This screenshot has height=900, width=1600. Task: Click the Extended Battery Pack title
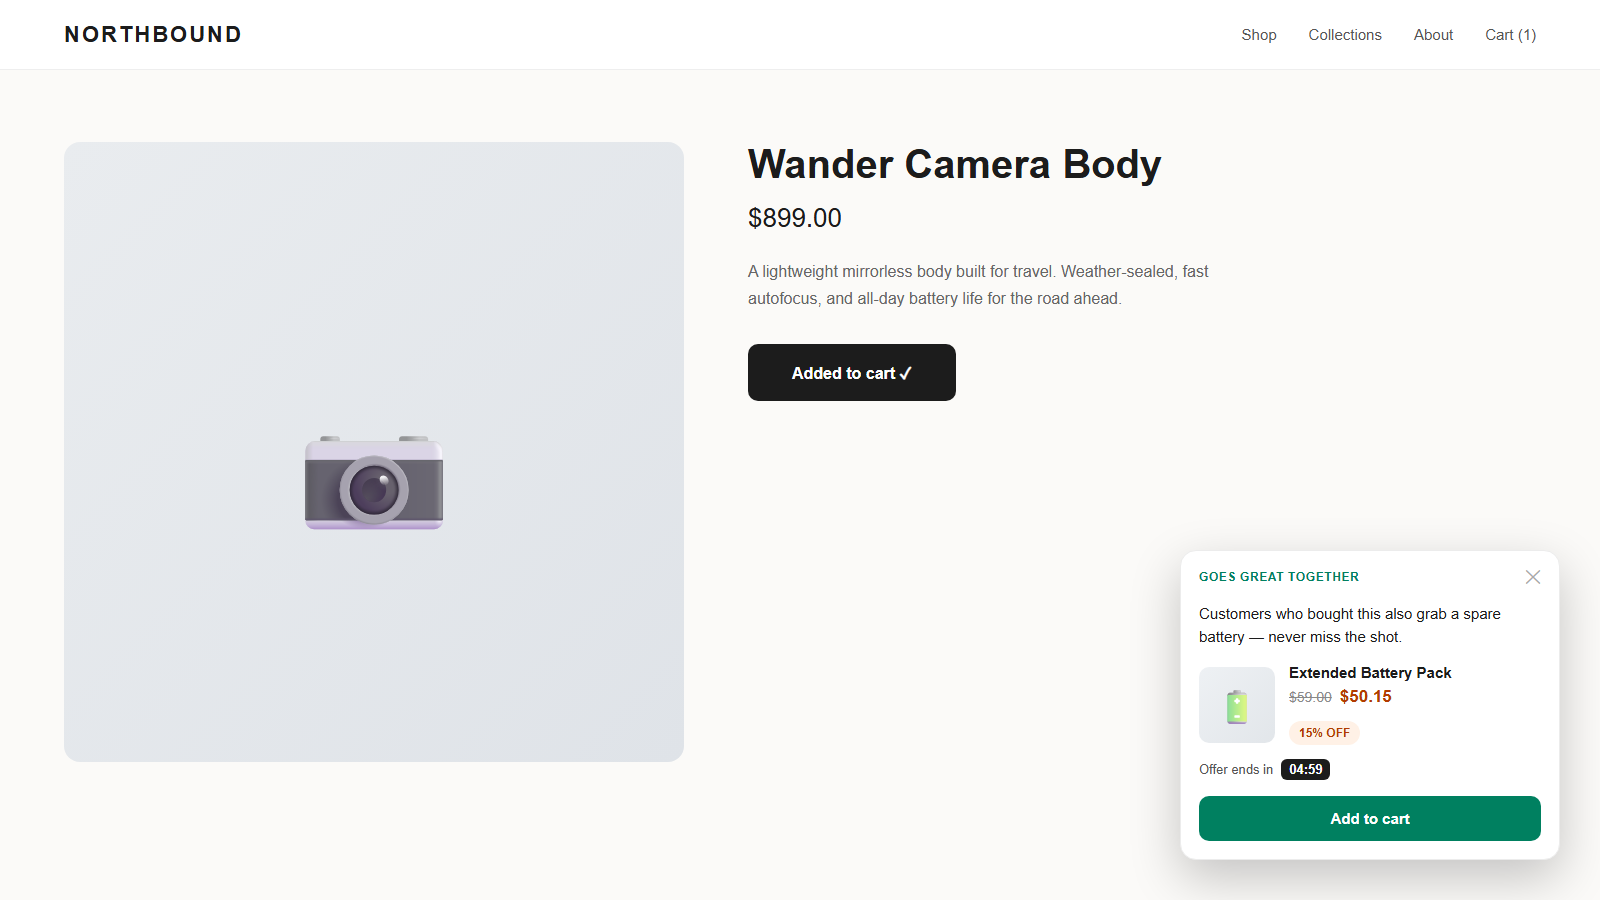[1370, 673]
